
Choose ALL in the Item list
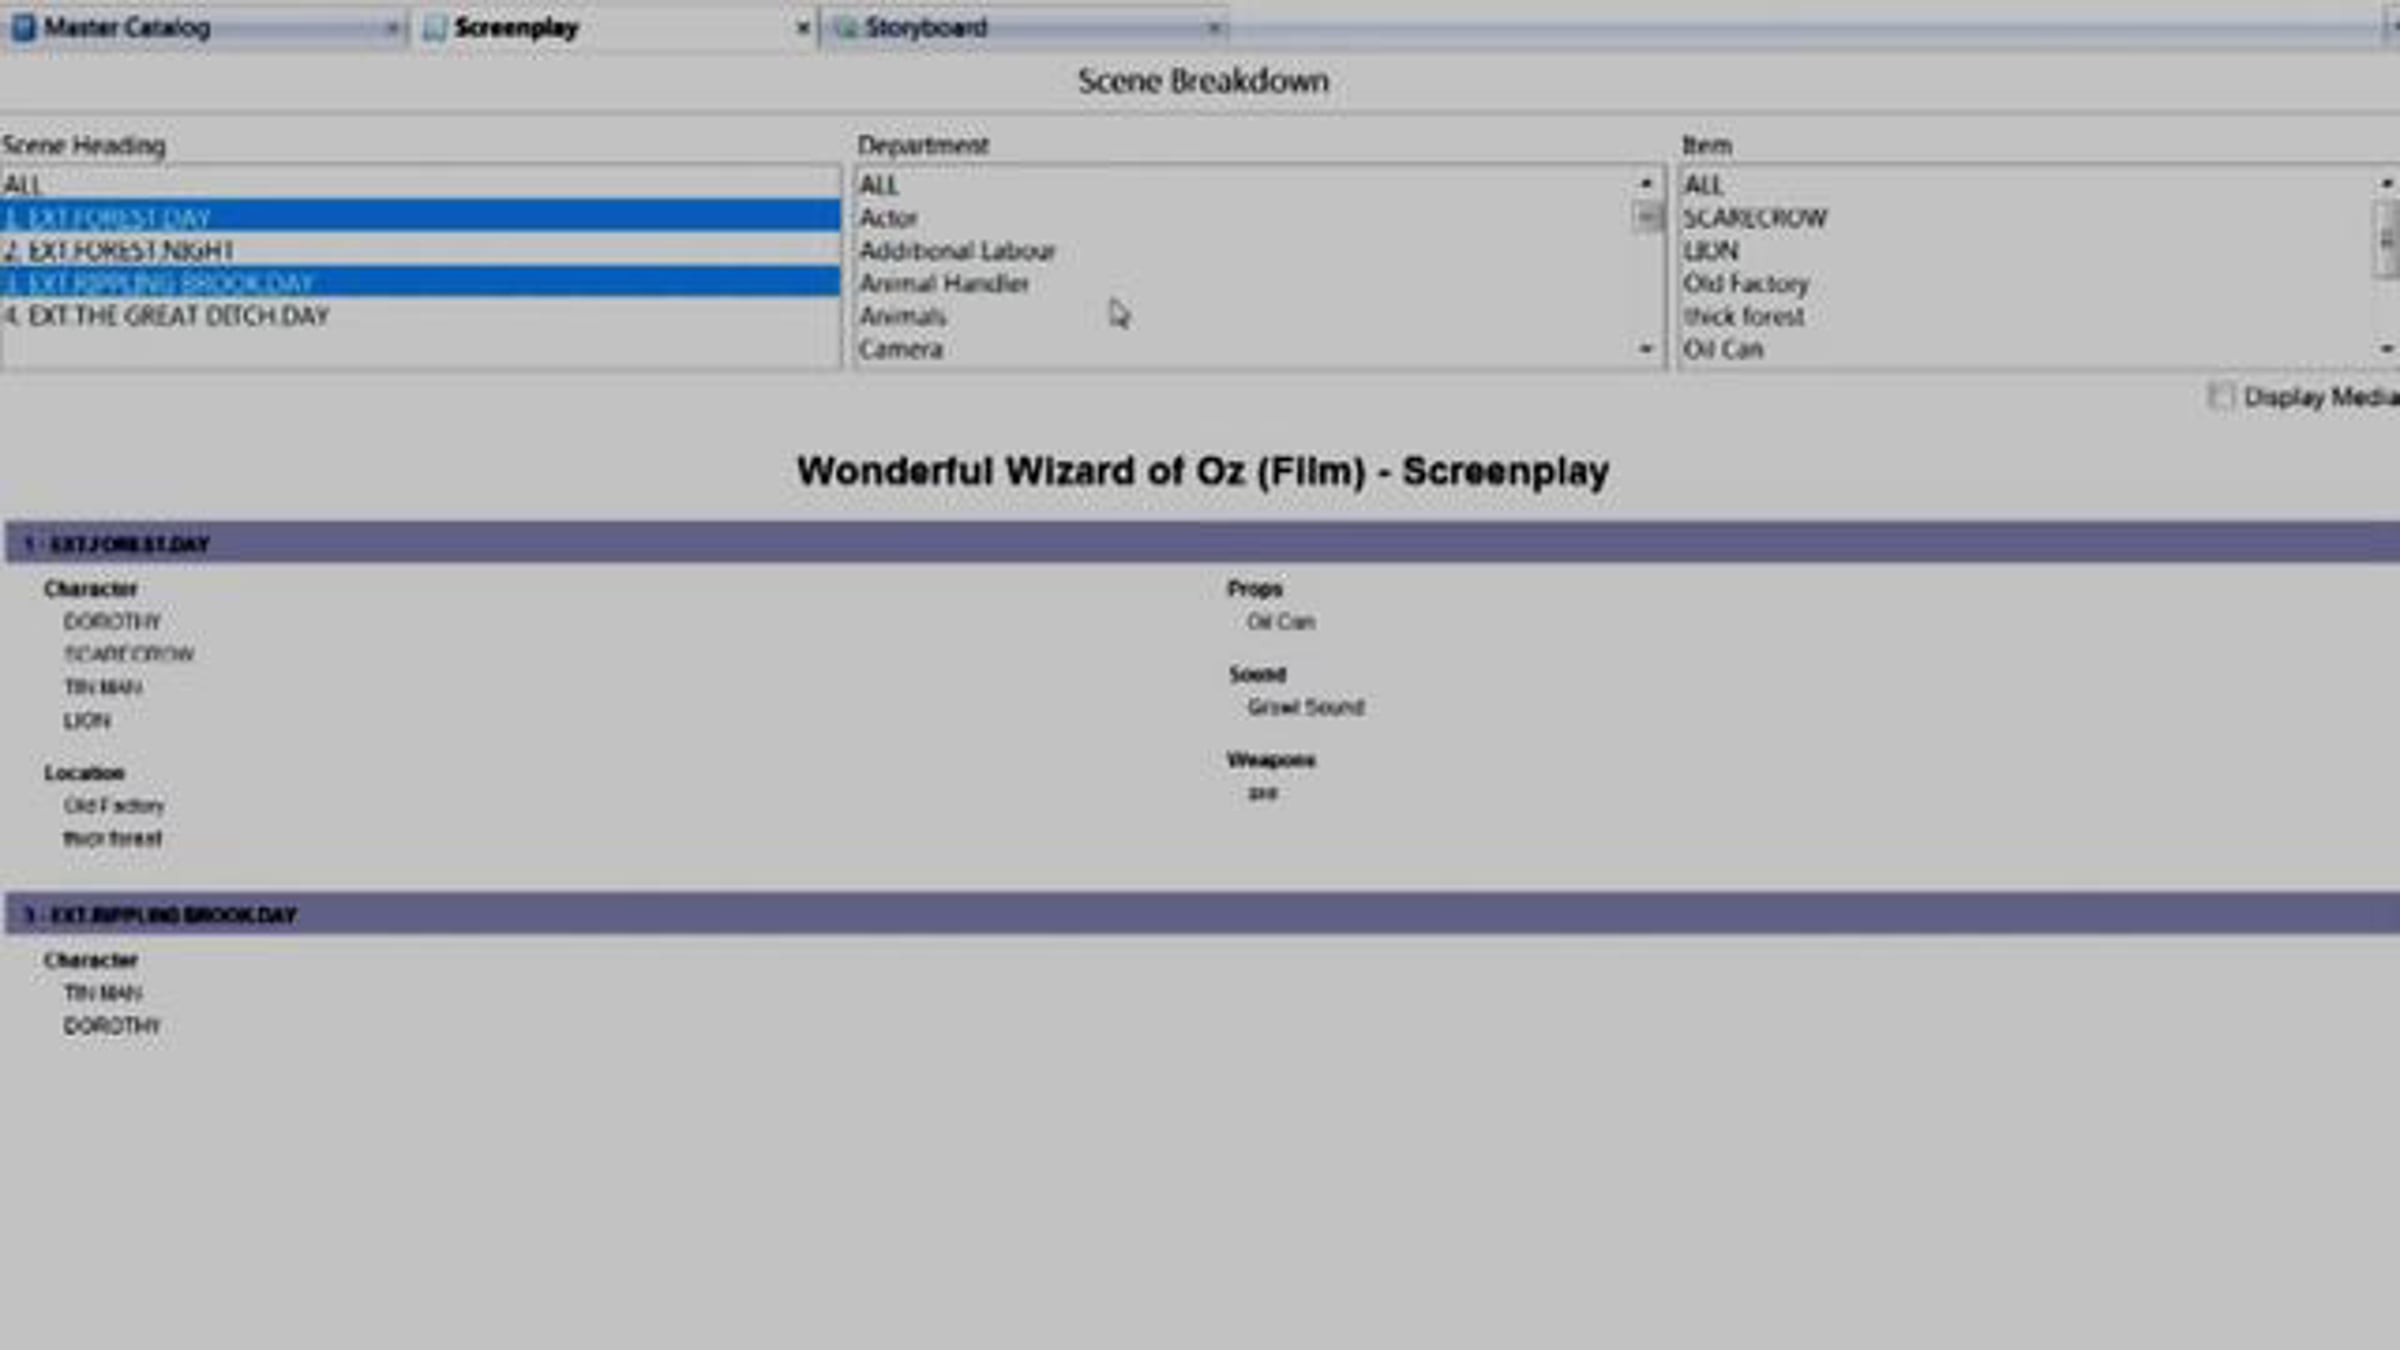(x=2026, y=185)
